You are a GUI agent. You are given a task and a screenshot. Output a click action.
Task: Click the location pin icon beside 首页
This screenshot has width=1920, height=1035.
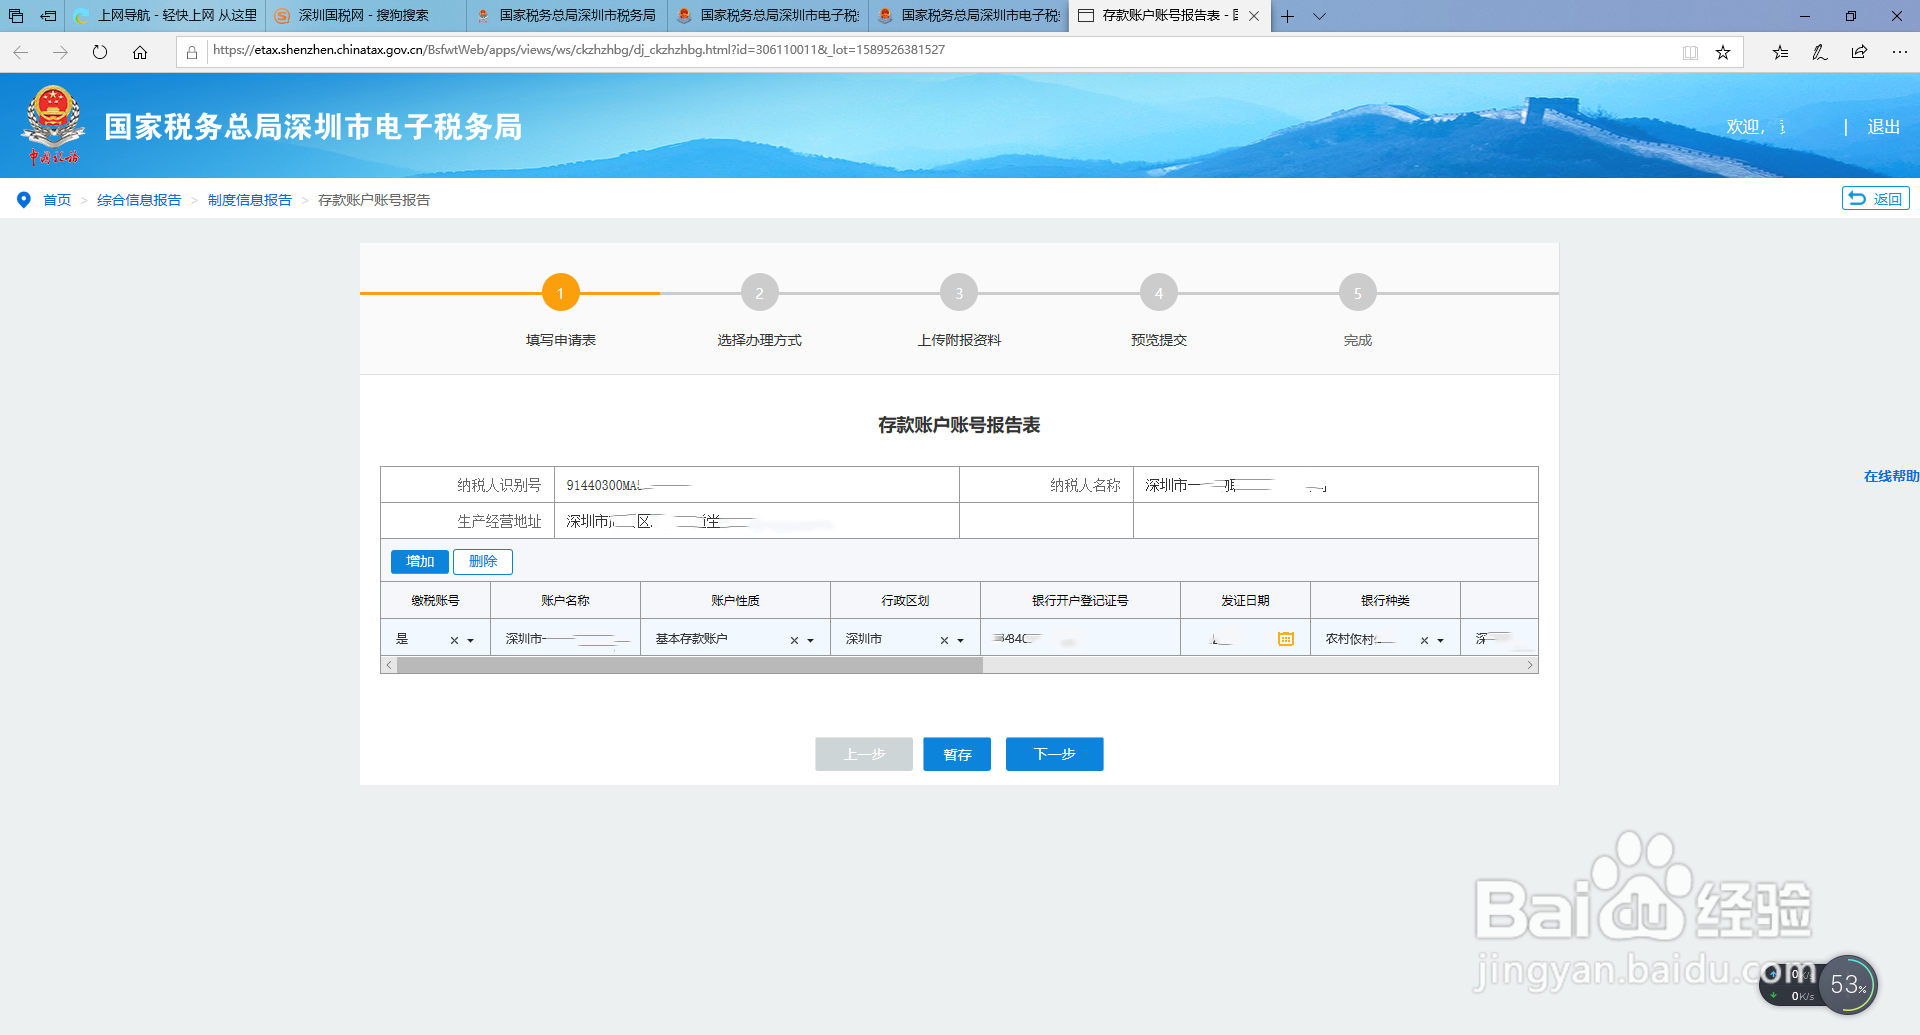coord(24,199)
